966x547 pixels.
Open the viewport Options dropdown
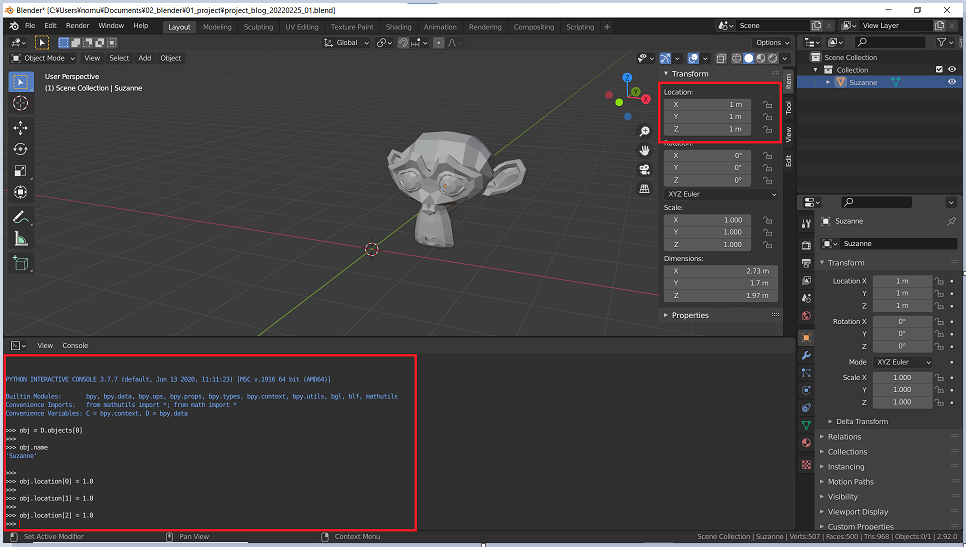point(773,43)
